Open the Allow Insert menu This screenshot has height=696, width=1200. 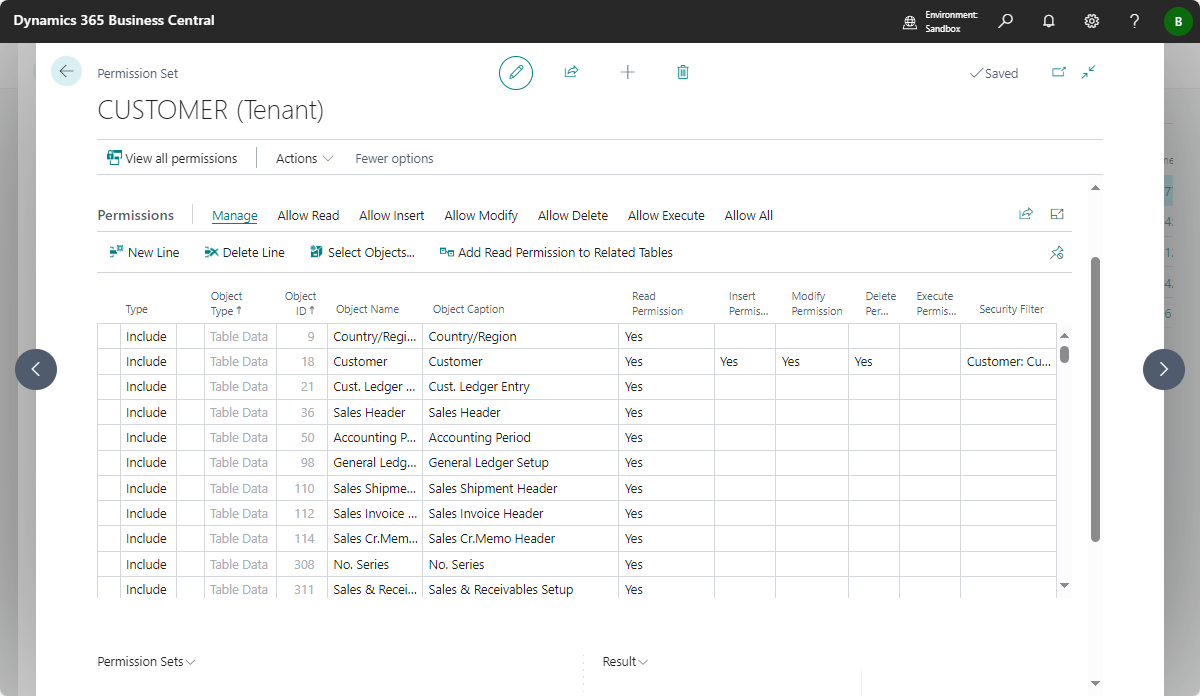click(x=392, y=215)
